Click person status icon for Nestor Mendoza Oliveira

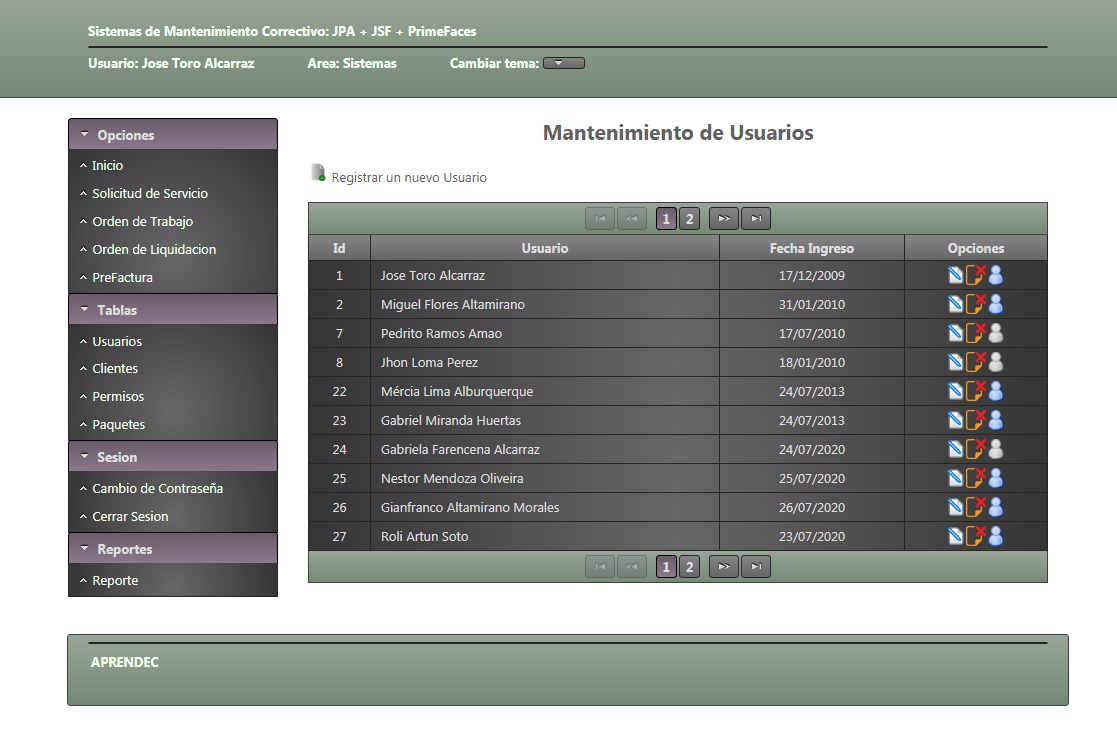click(996, 478)
